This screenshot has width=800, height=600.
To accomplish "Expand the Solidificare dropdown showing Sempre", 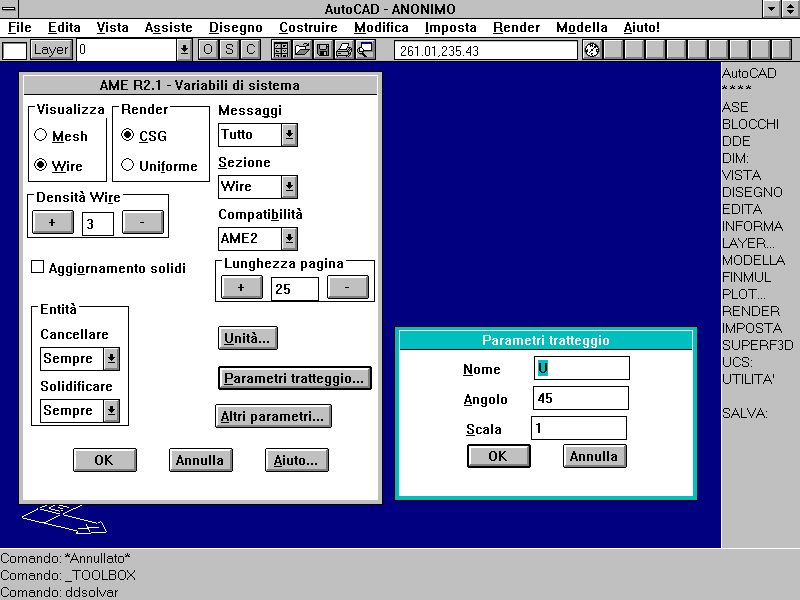I will click(x=111, y=411).
